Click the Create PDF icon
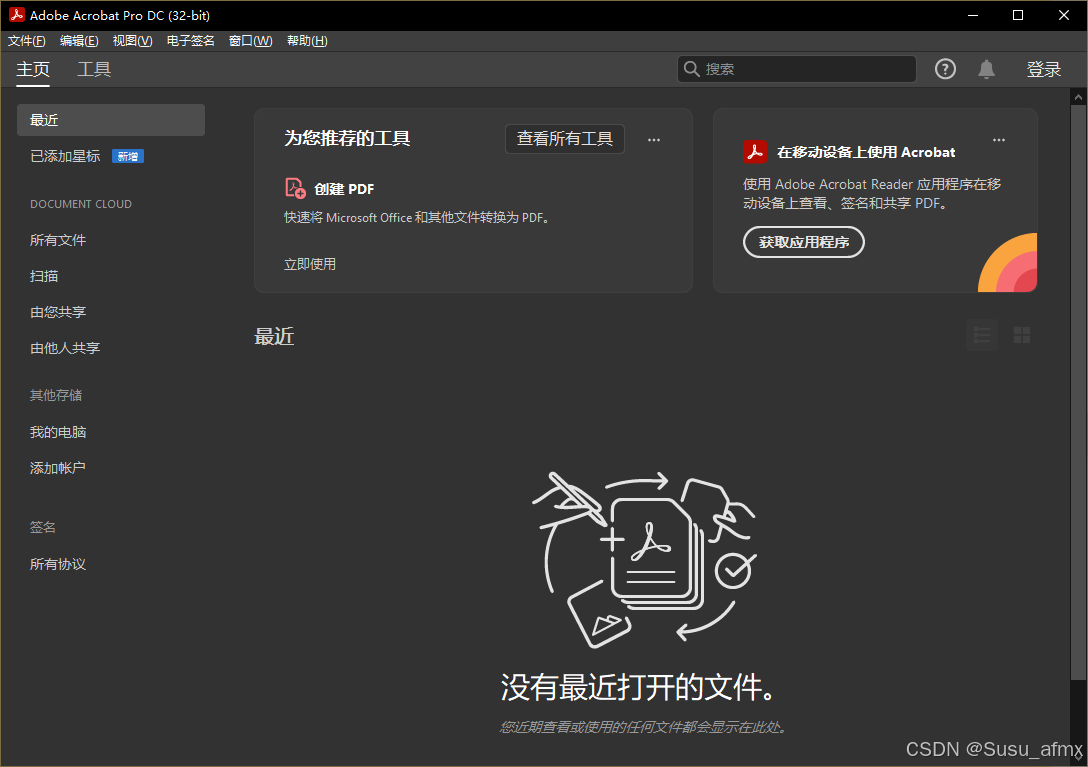 click(x=295, y=188)
